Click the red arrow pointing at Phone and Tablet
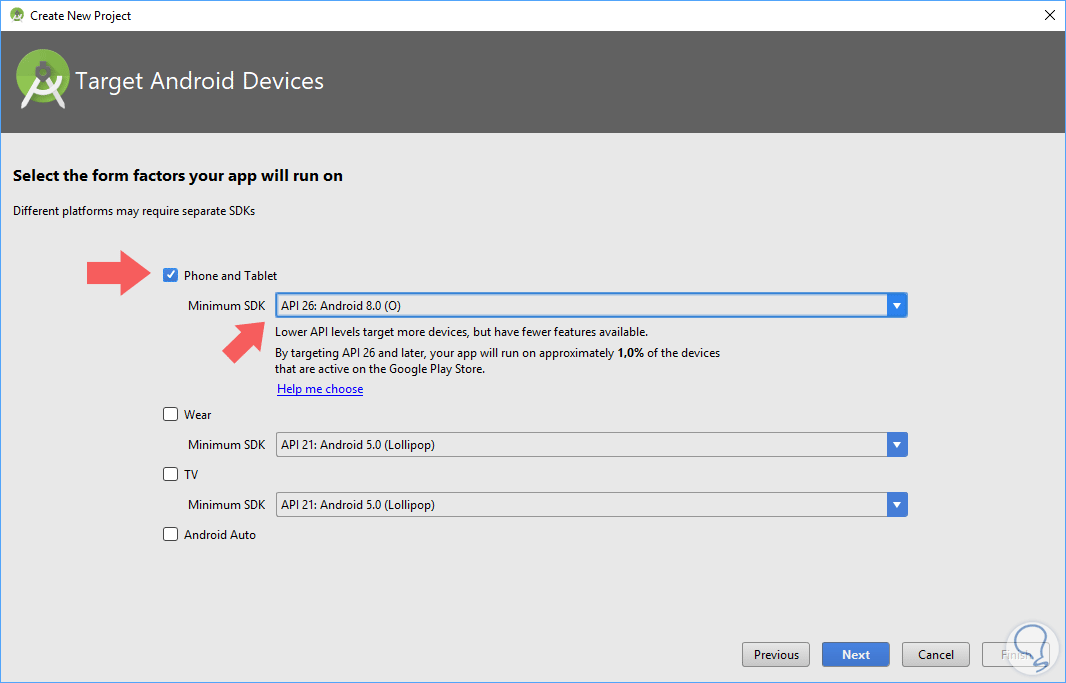 coord(118,273)
